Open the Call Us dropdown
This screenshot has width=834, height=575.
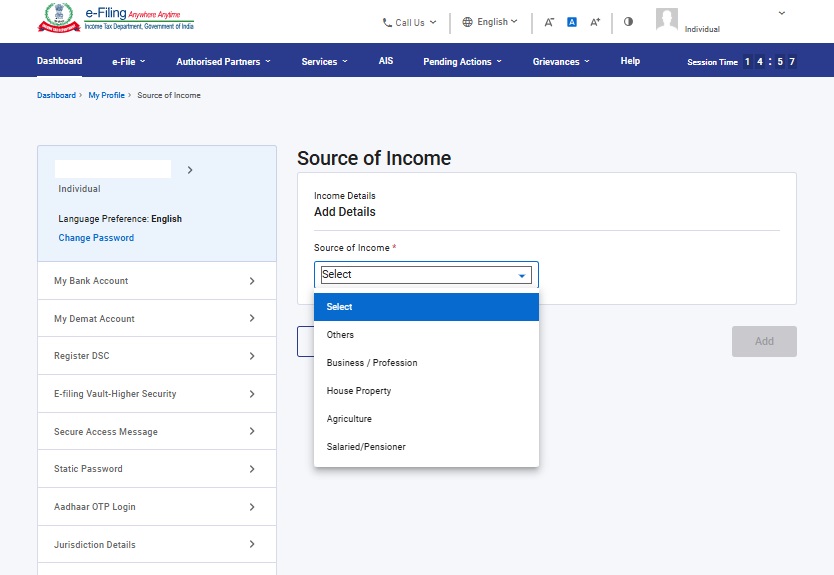pos(410,22)
